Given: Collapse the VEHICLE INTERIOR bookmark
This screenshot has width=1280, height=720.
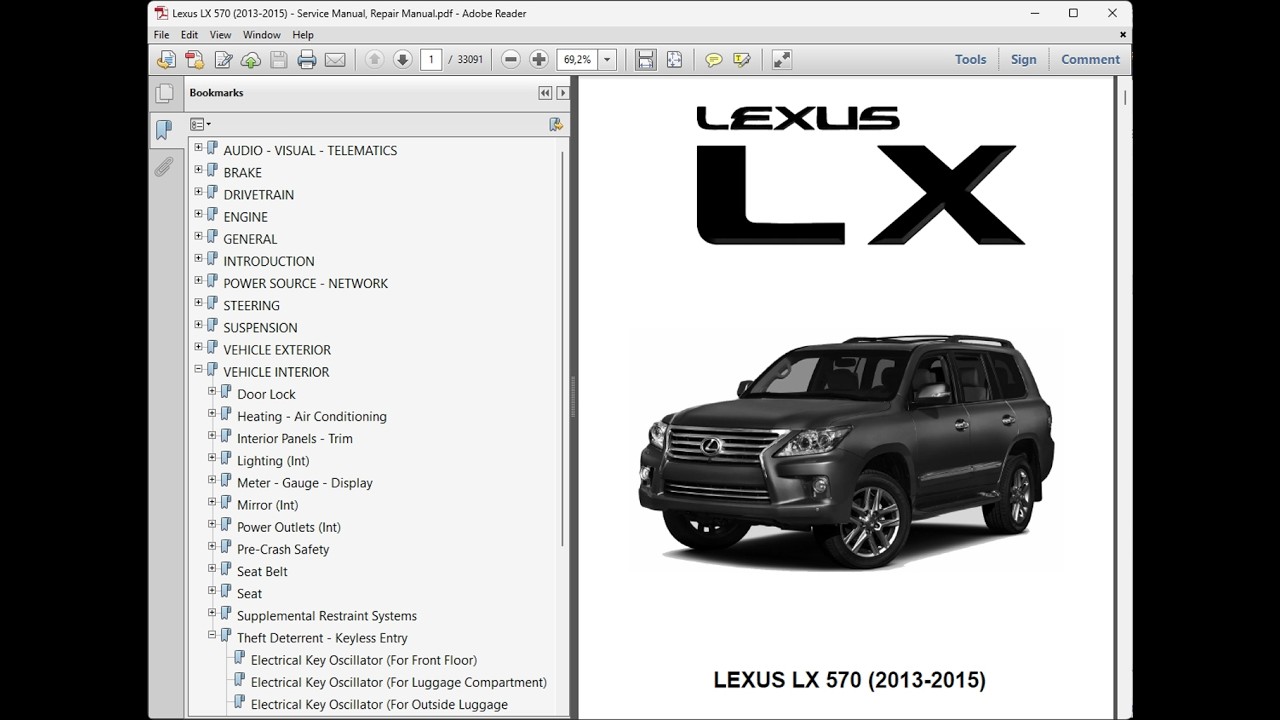Looking at the screenshot, I should pyautogui.click(x=198, y=369).
